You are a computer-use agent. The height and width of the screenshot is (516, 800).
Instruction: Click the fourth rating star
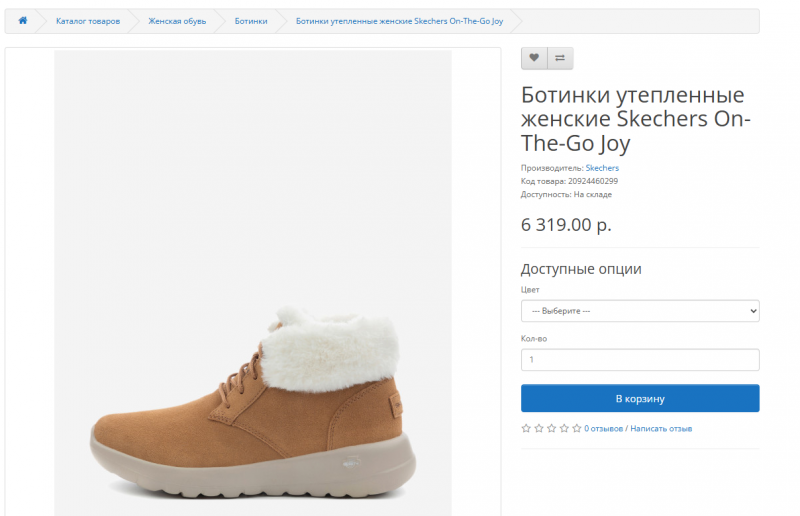[x=563, y=428]
